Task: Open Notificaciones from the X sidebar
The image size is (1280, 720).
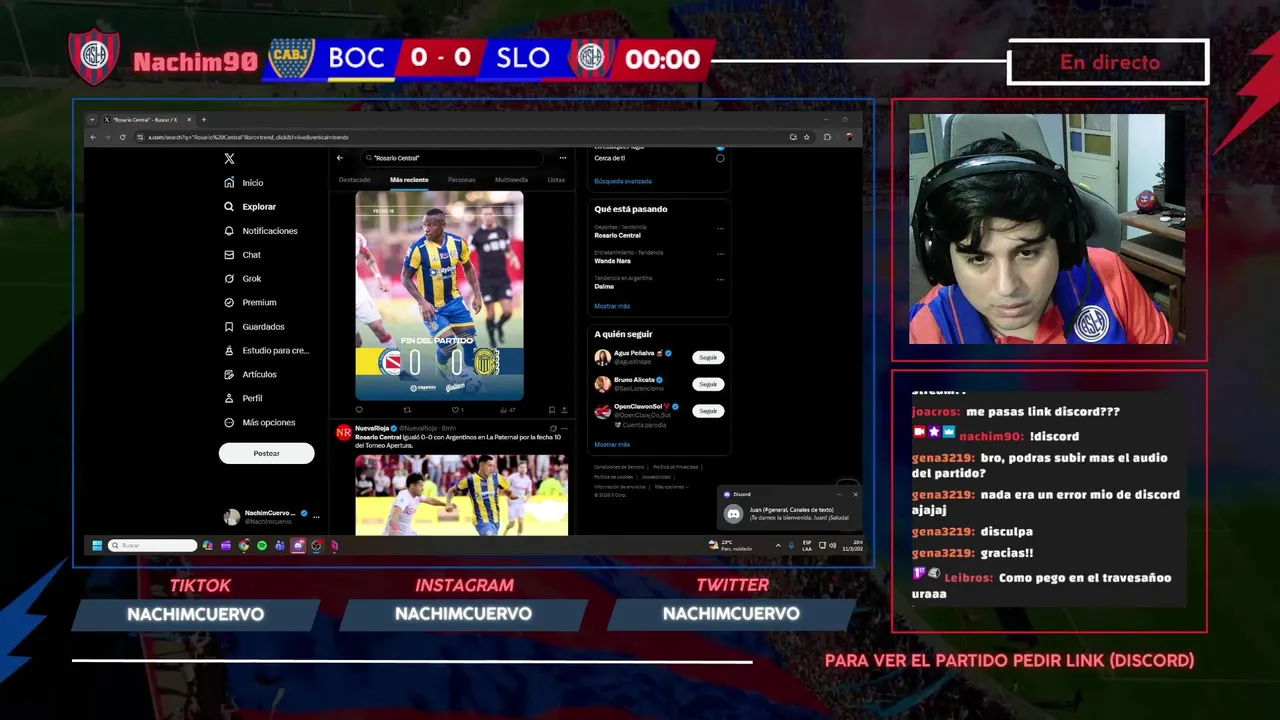Action: click(261, 231)
